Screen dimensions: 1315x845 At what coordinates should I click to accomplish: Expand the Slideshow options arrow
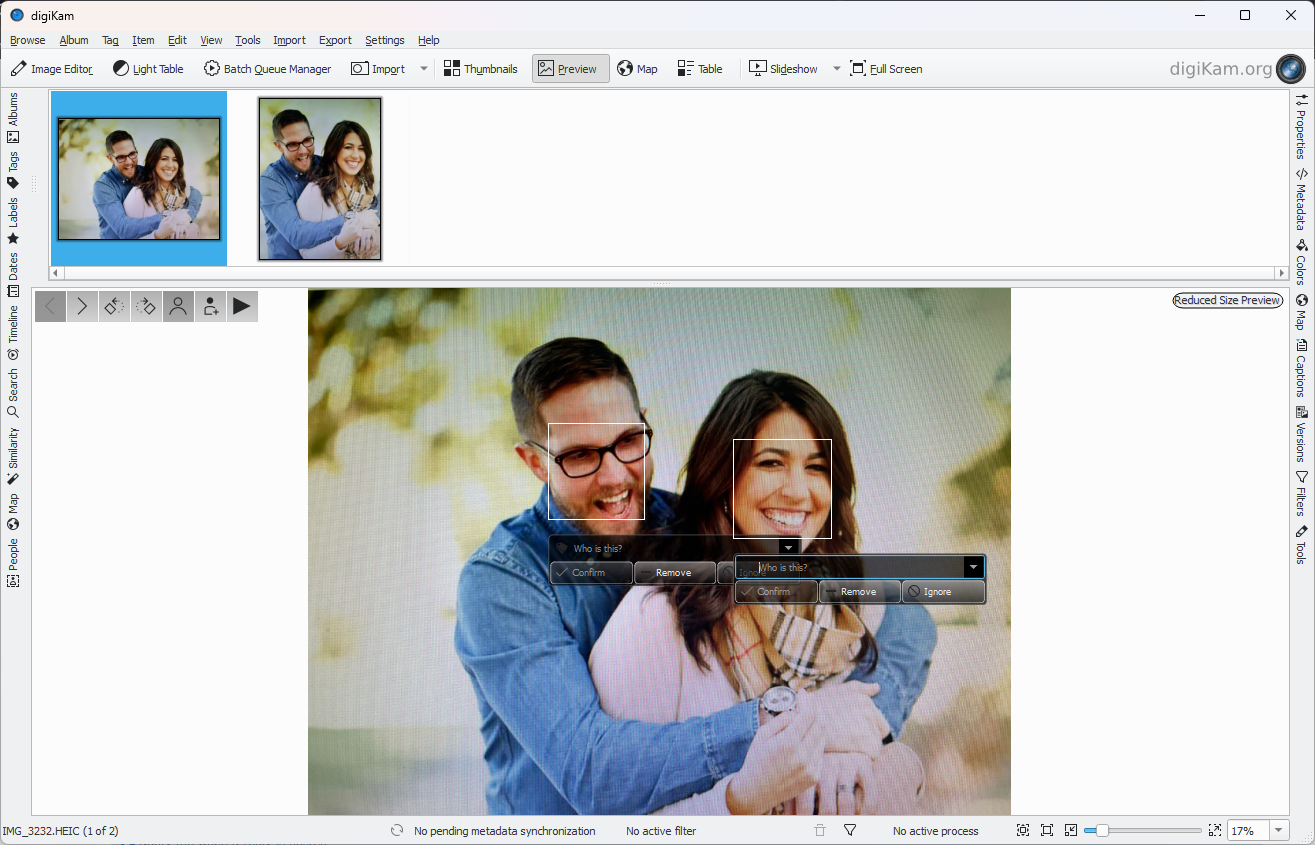click(836, 69)
